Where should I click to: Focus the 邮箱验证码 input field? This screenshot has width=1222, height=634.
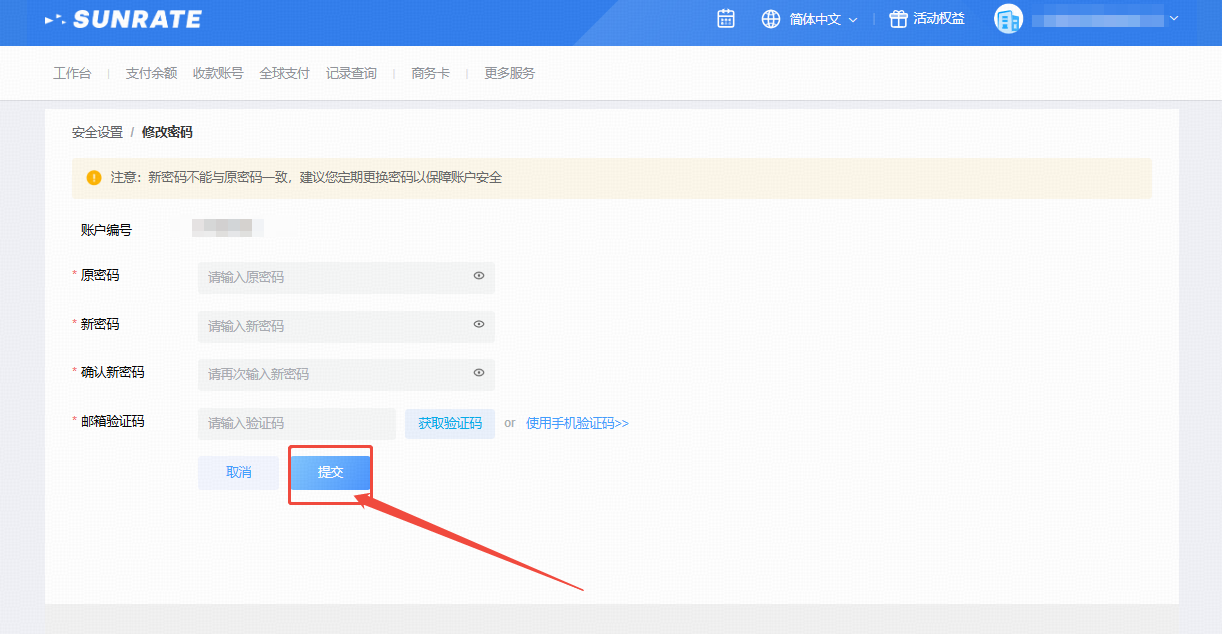(297, 423)
